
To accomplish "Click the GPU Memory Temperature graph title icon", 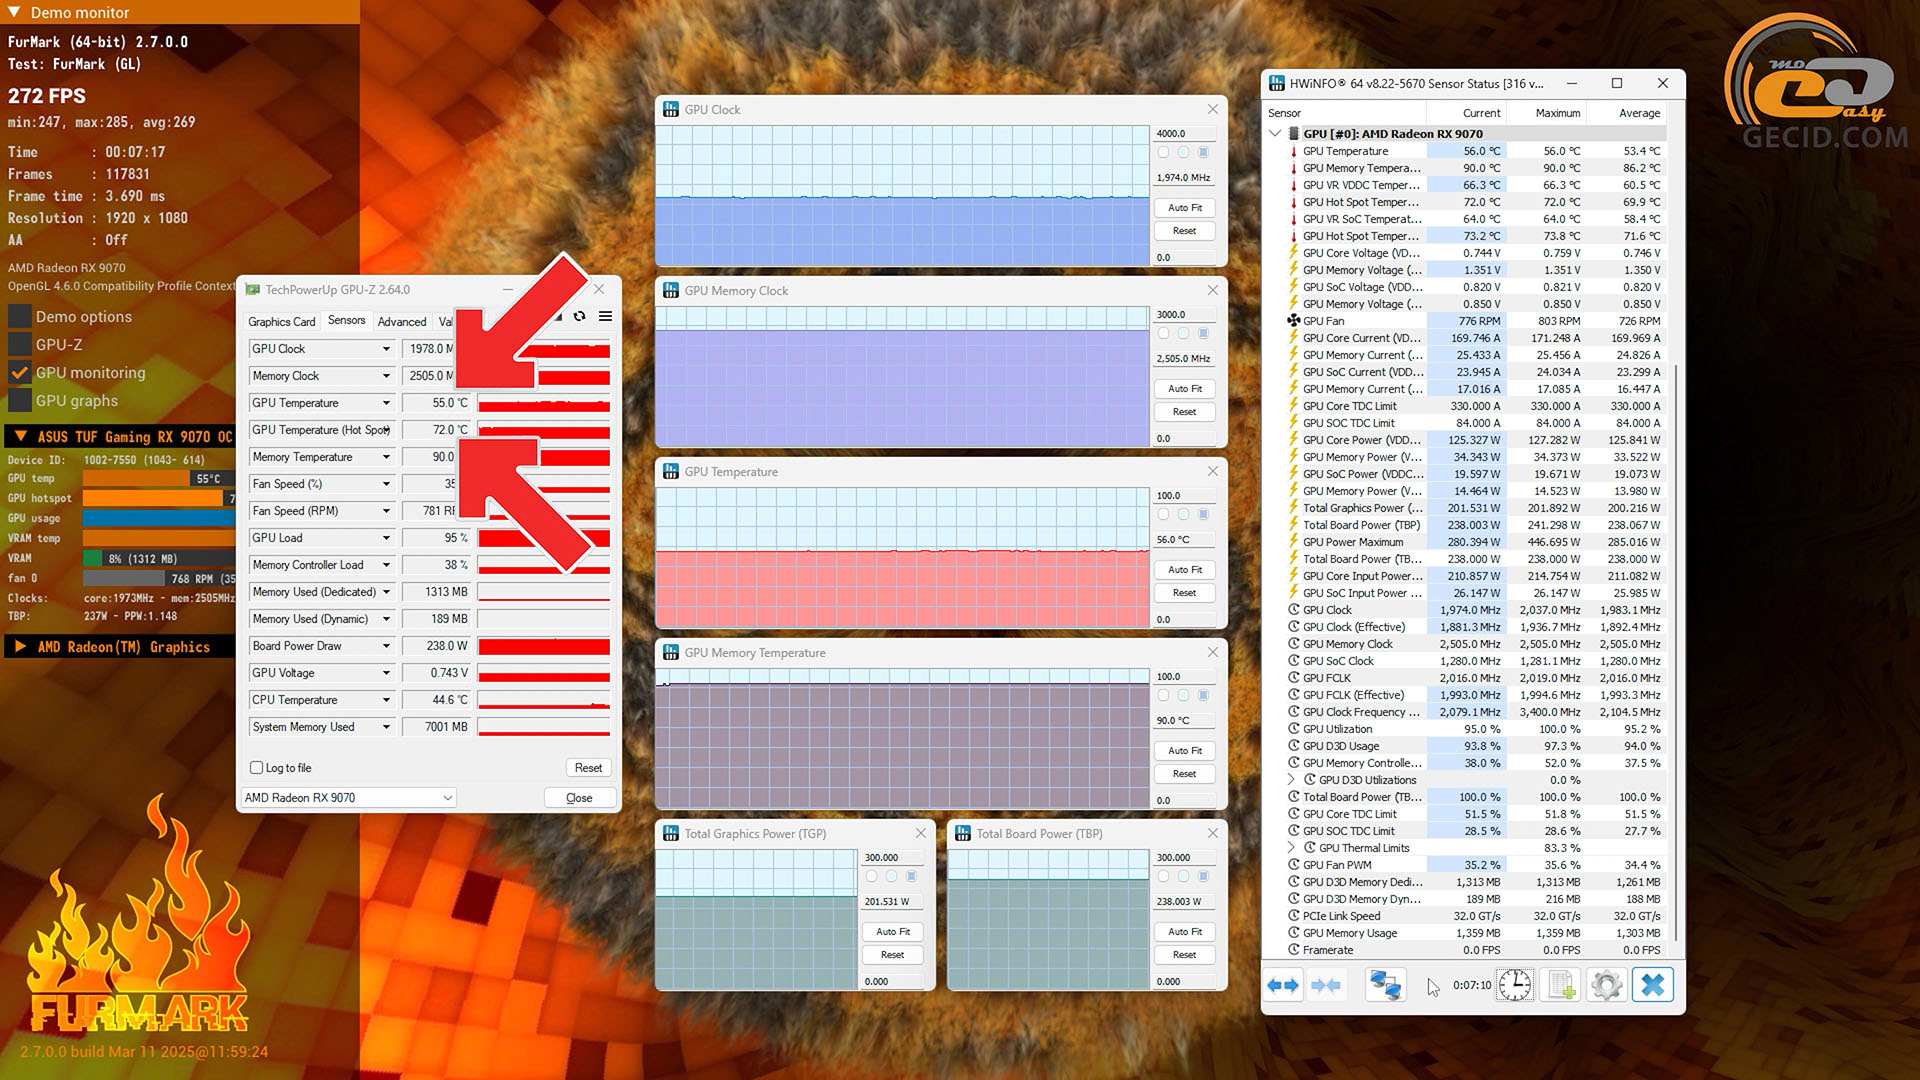I will [671, 653].
